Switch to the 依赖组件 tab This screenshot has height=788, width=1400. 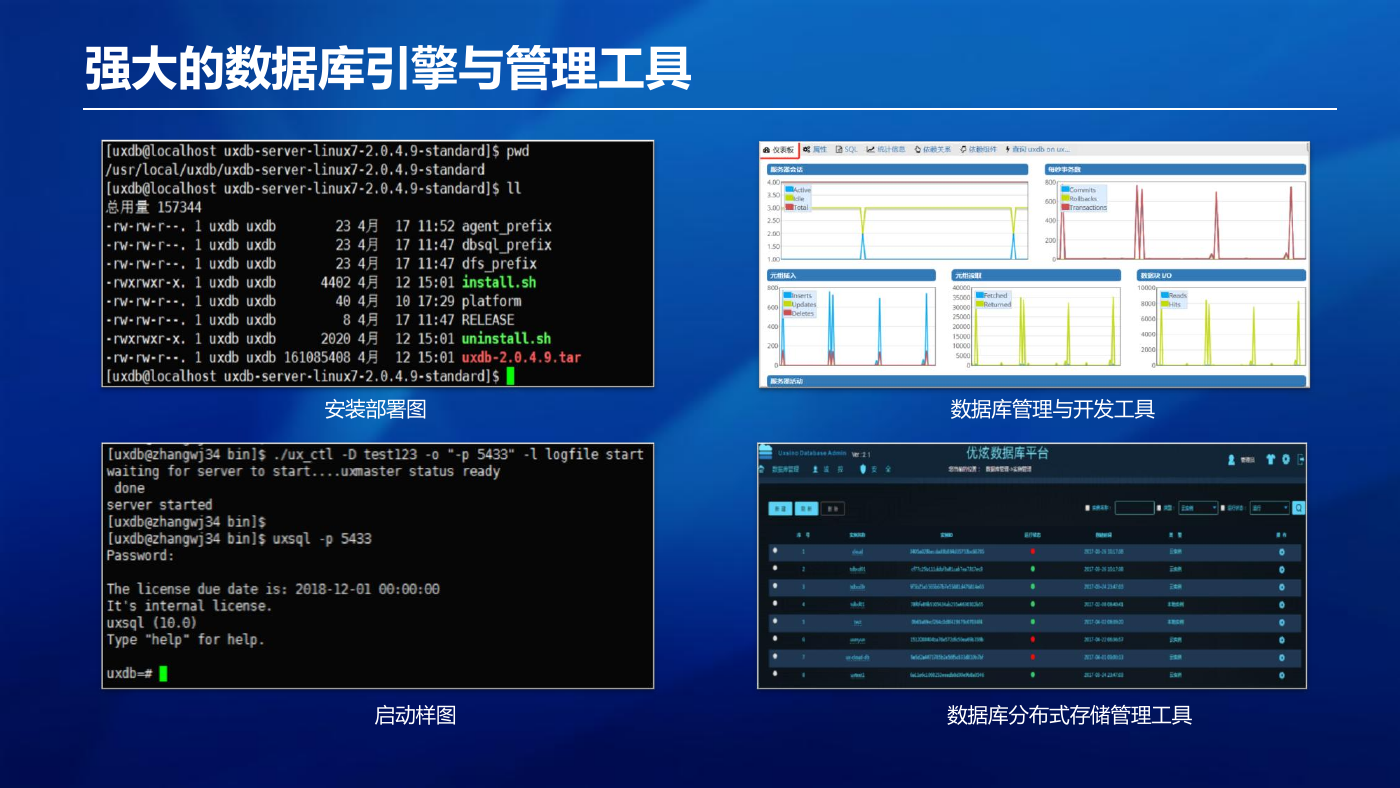(x=978, y=150)
